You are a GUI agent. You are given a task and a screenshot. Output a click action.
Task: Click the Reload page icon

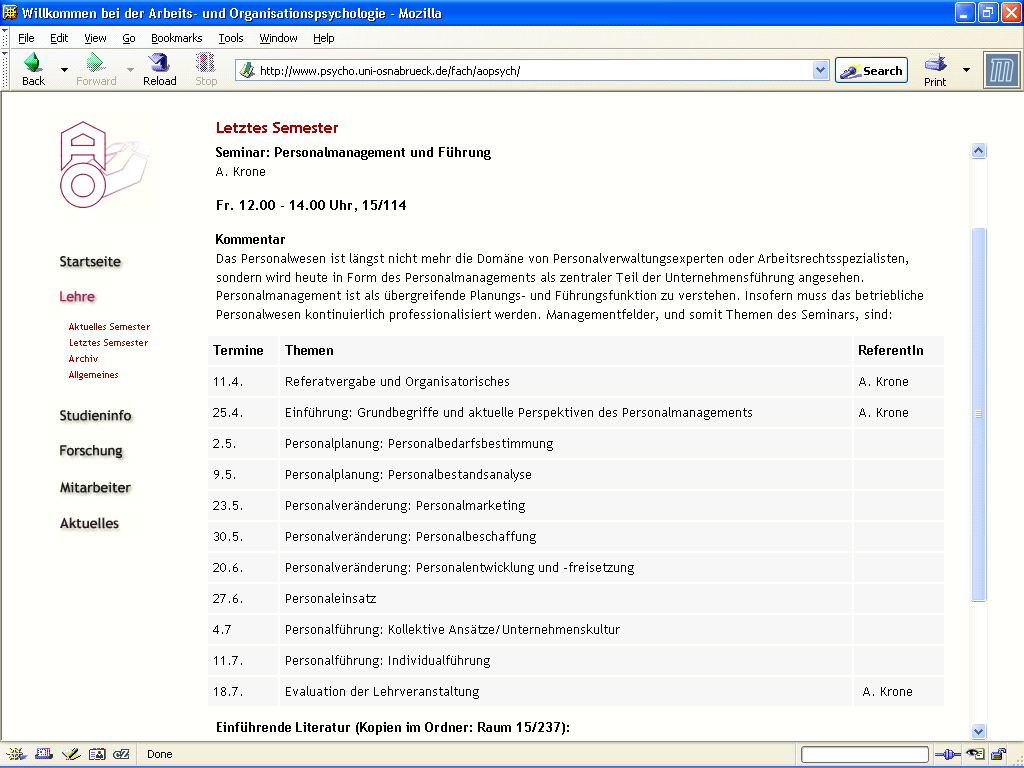pyautogui.click(x=159, y=69)
